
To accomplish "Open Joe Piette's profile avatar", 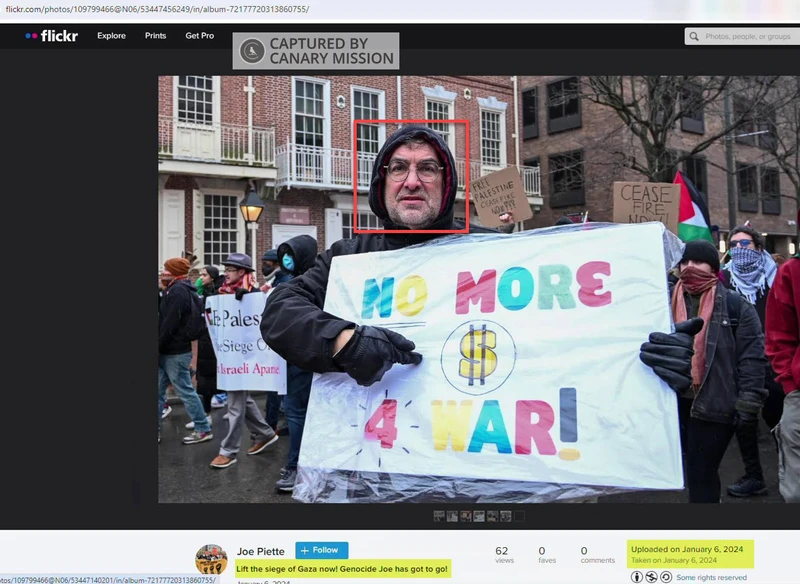I will 211,559.
